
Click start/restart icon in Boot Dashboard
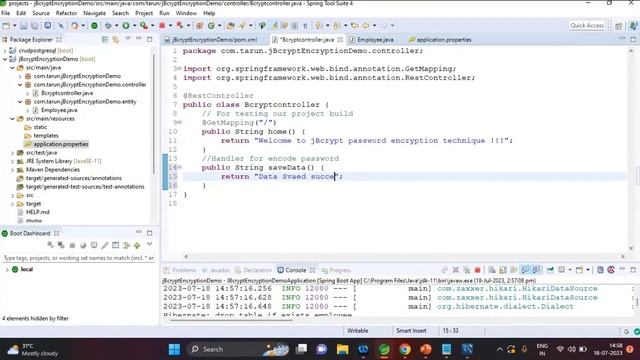[50, 245]
